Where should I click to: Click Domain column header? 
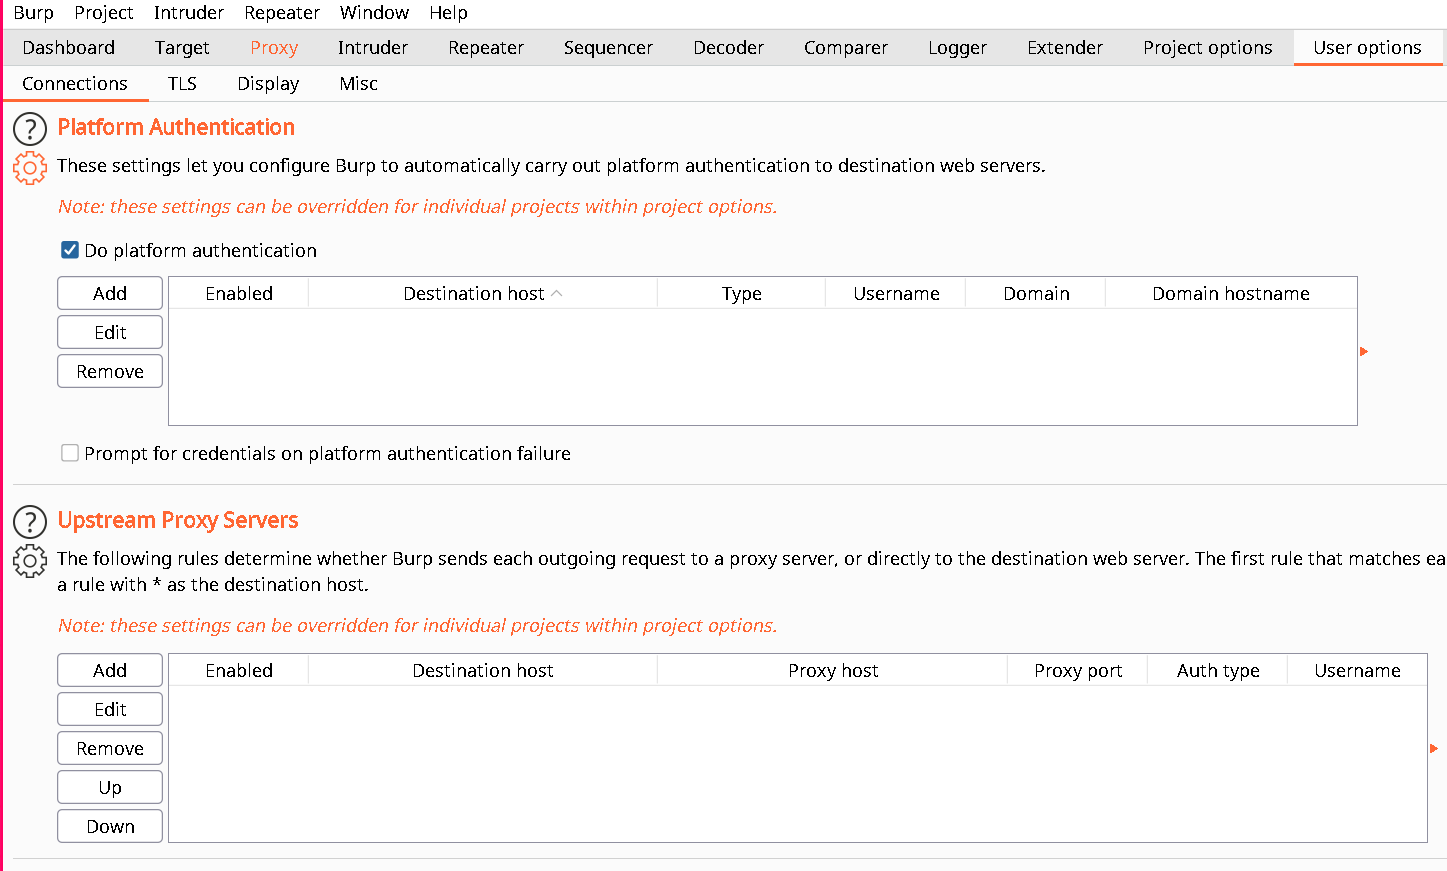1036,293
